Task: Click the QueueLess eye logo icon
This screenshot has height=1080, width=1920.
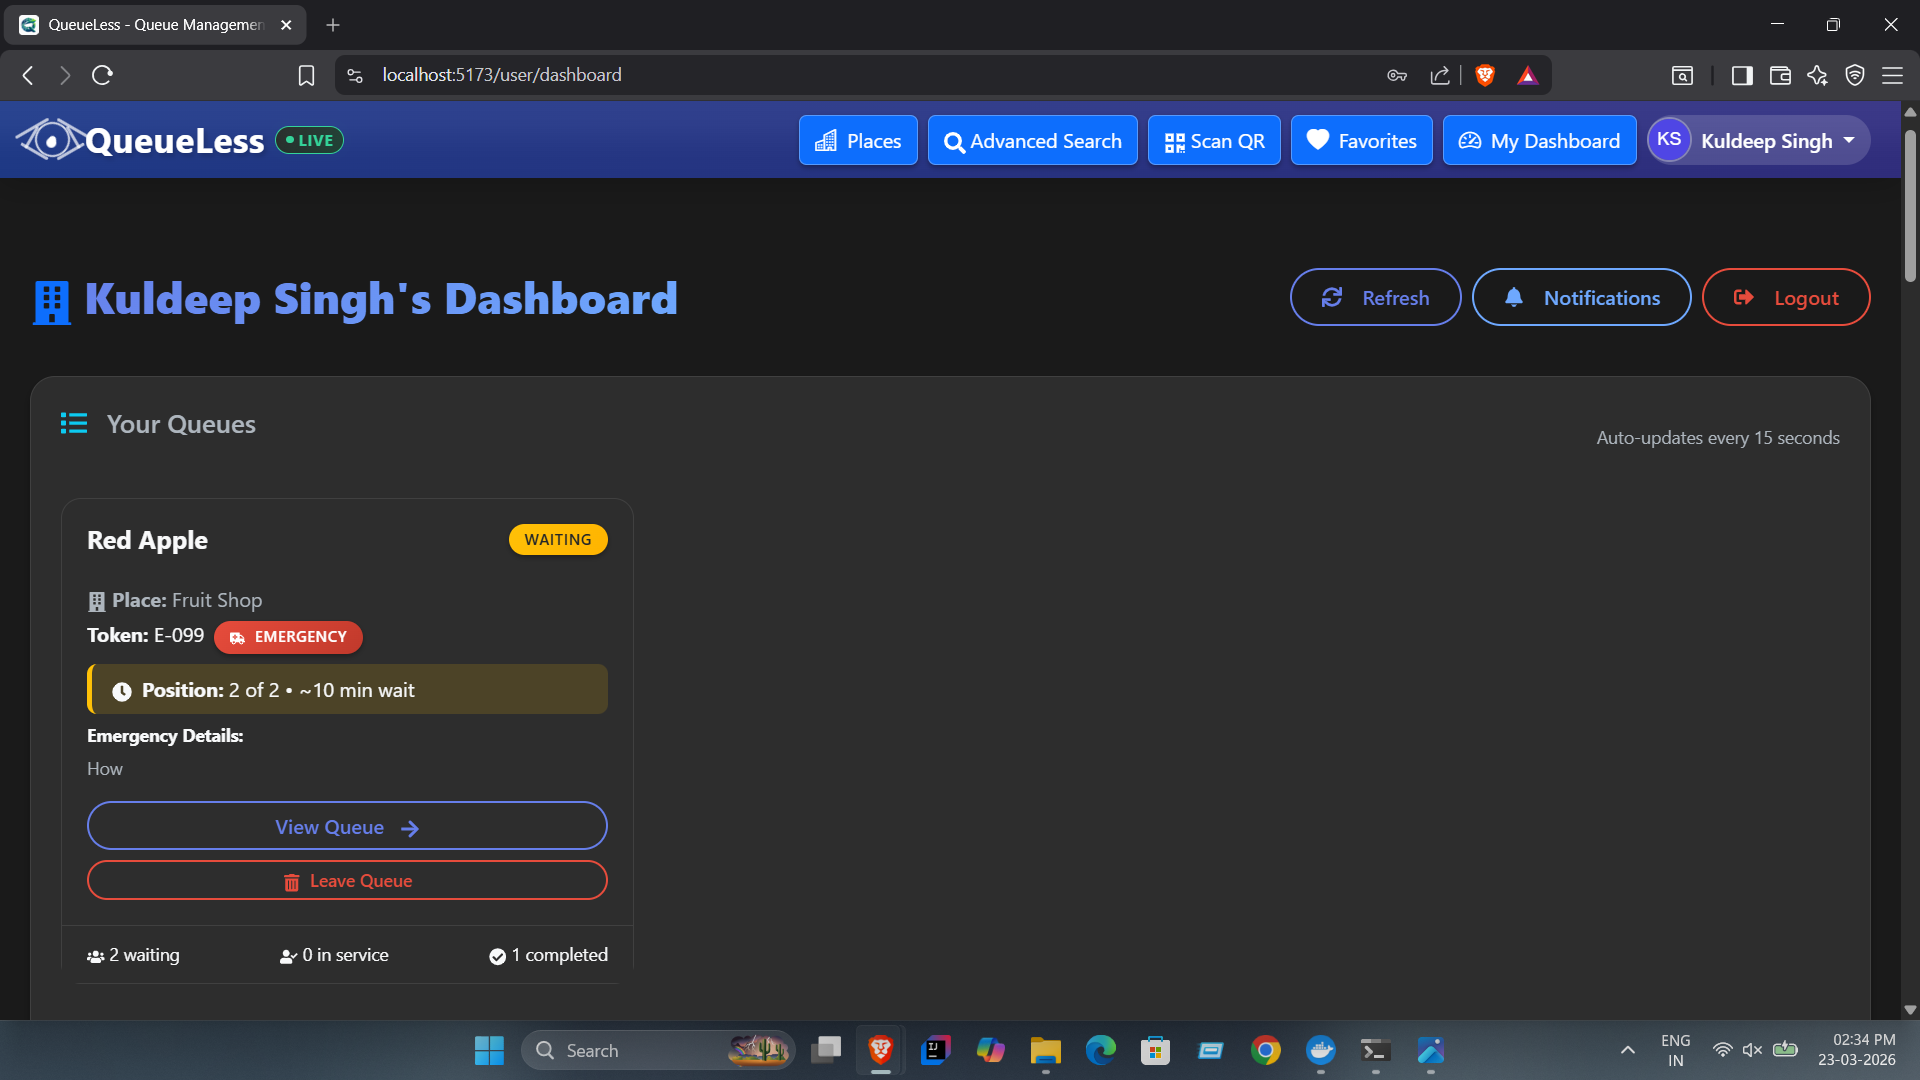Action: [50, 140]
